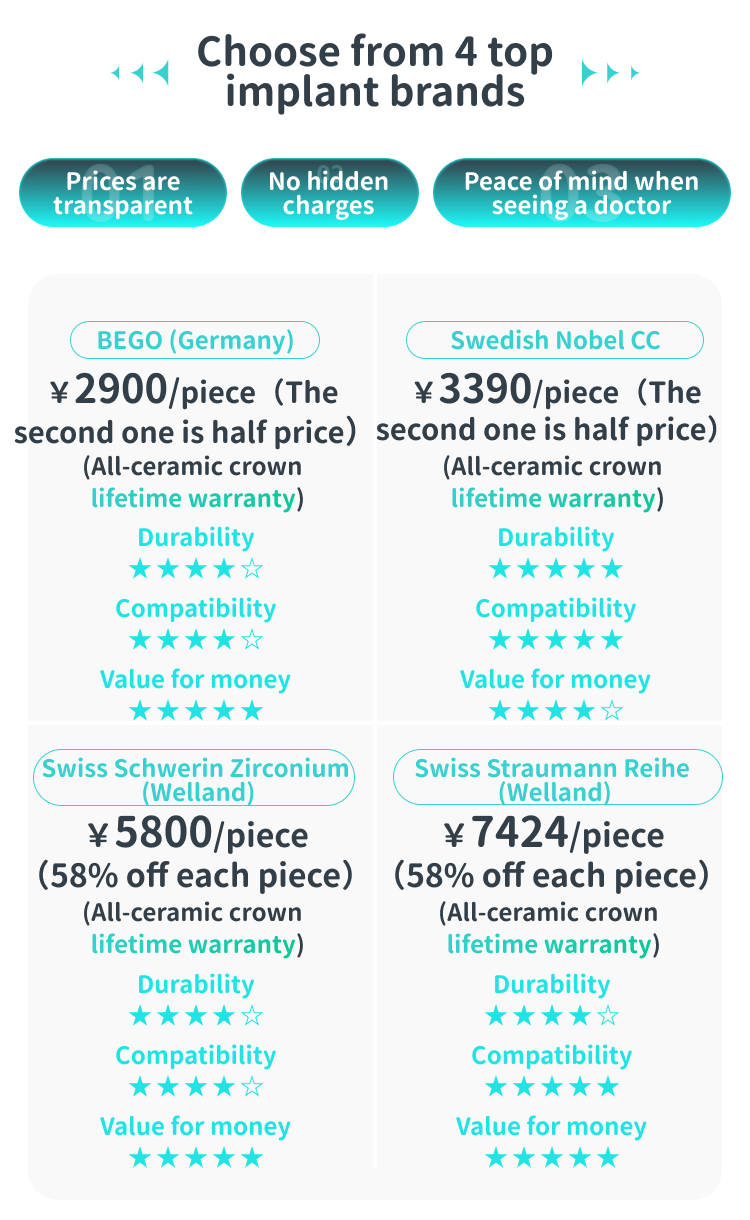Click the ¥5800/piece price
This screenshot has width=750, height=1220.
click(197, 833)
